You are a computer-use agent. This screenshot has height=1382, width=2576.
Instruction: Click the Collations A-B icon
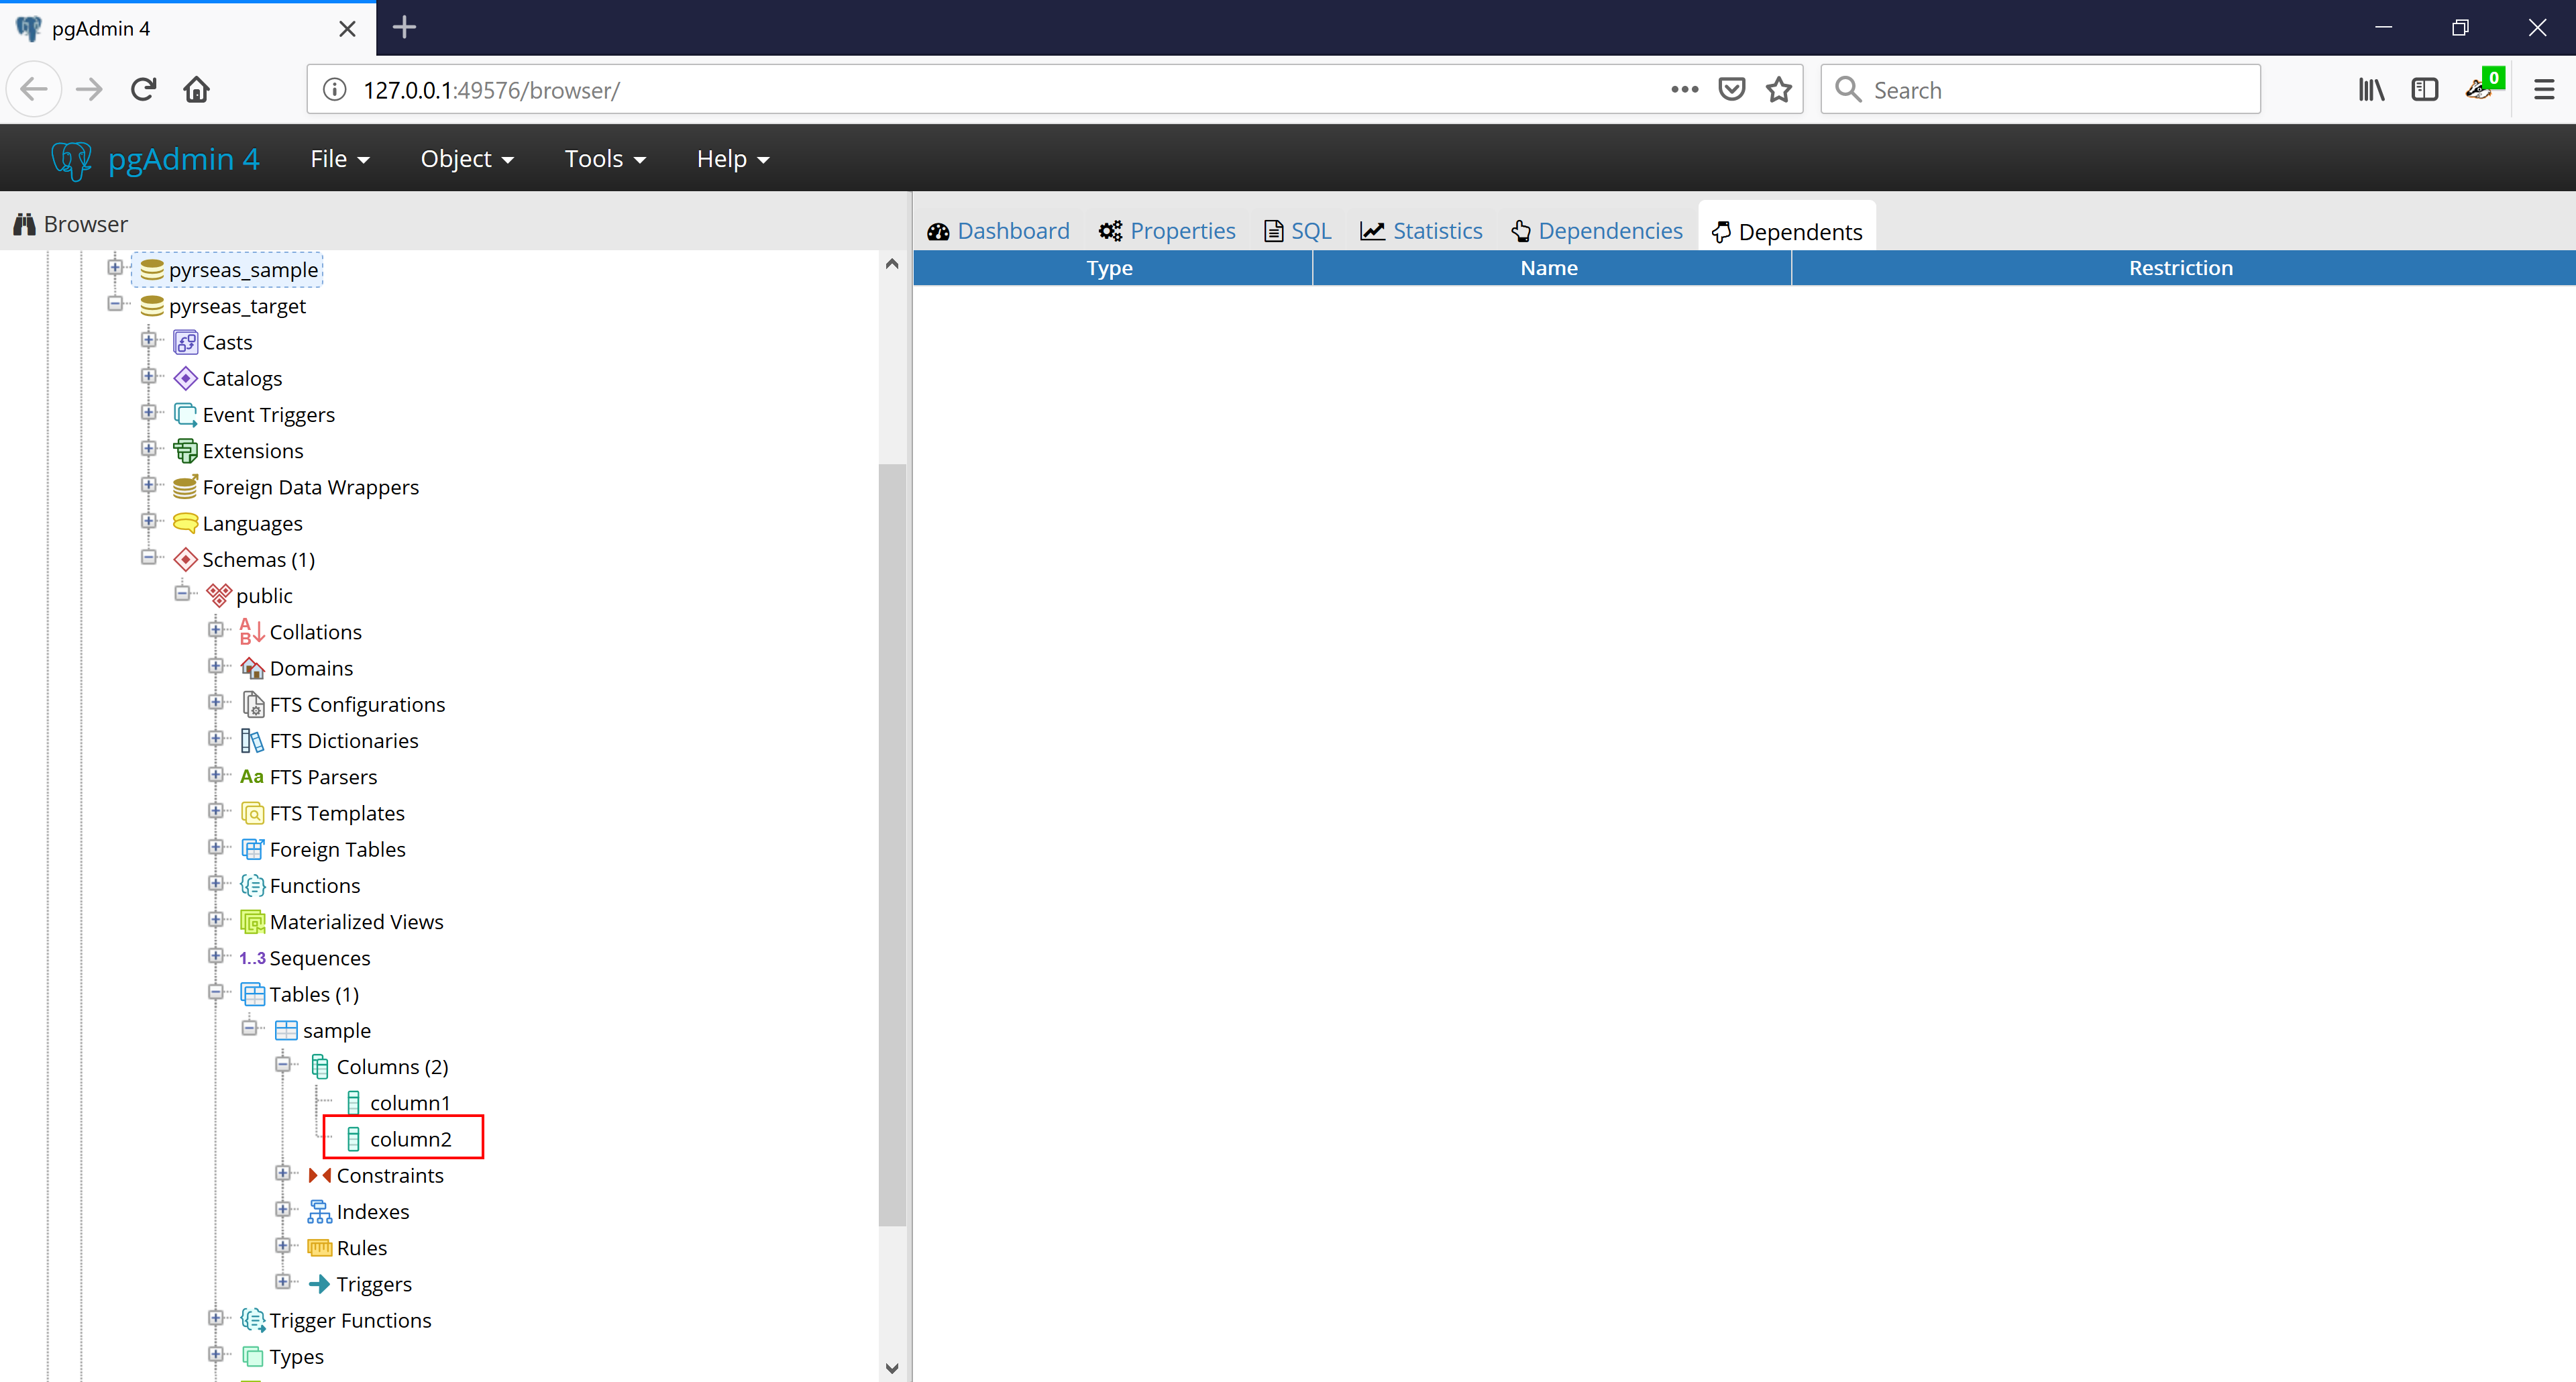(252, 632)
